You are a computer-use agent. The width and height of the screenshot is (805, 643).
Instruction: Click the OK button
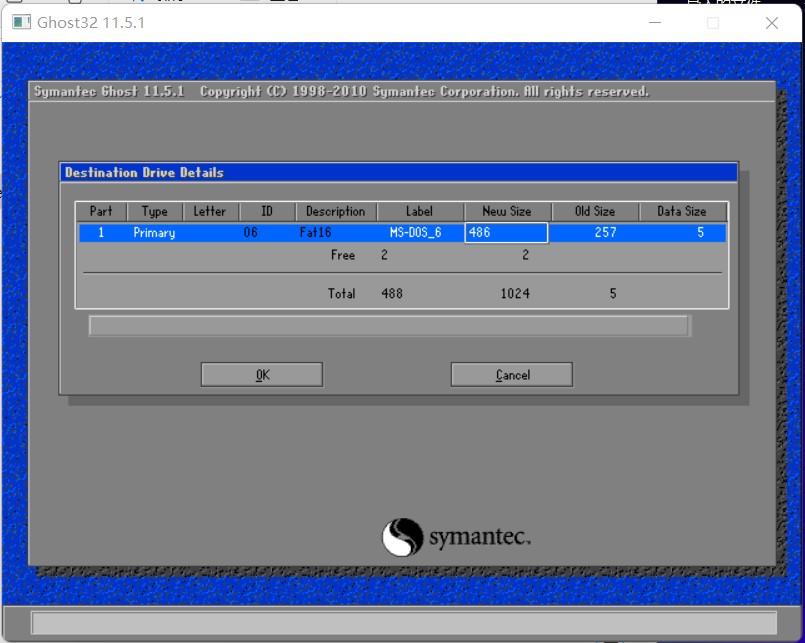point(262,374)
